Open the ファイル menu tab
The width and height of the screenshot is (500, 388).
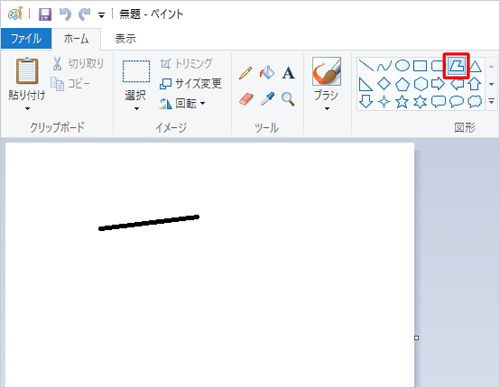coord(26,39)
